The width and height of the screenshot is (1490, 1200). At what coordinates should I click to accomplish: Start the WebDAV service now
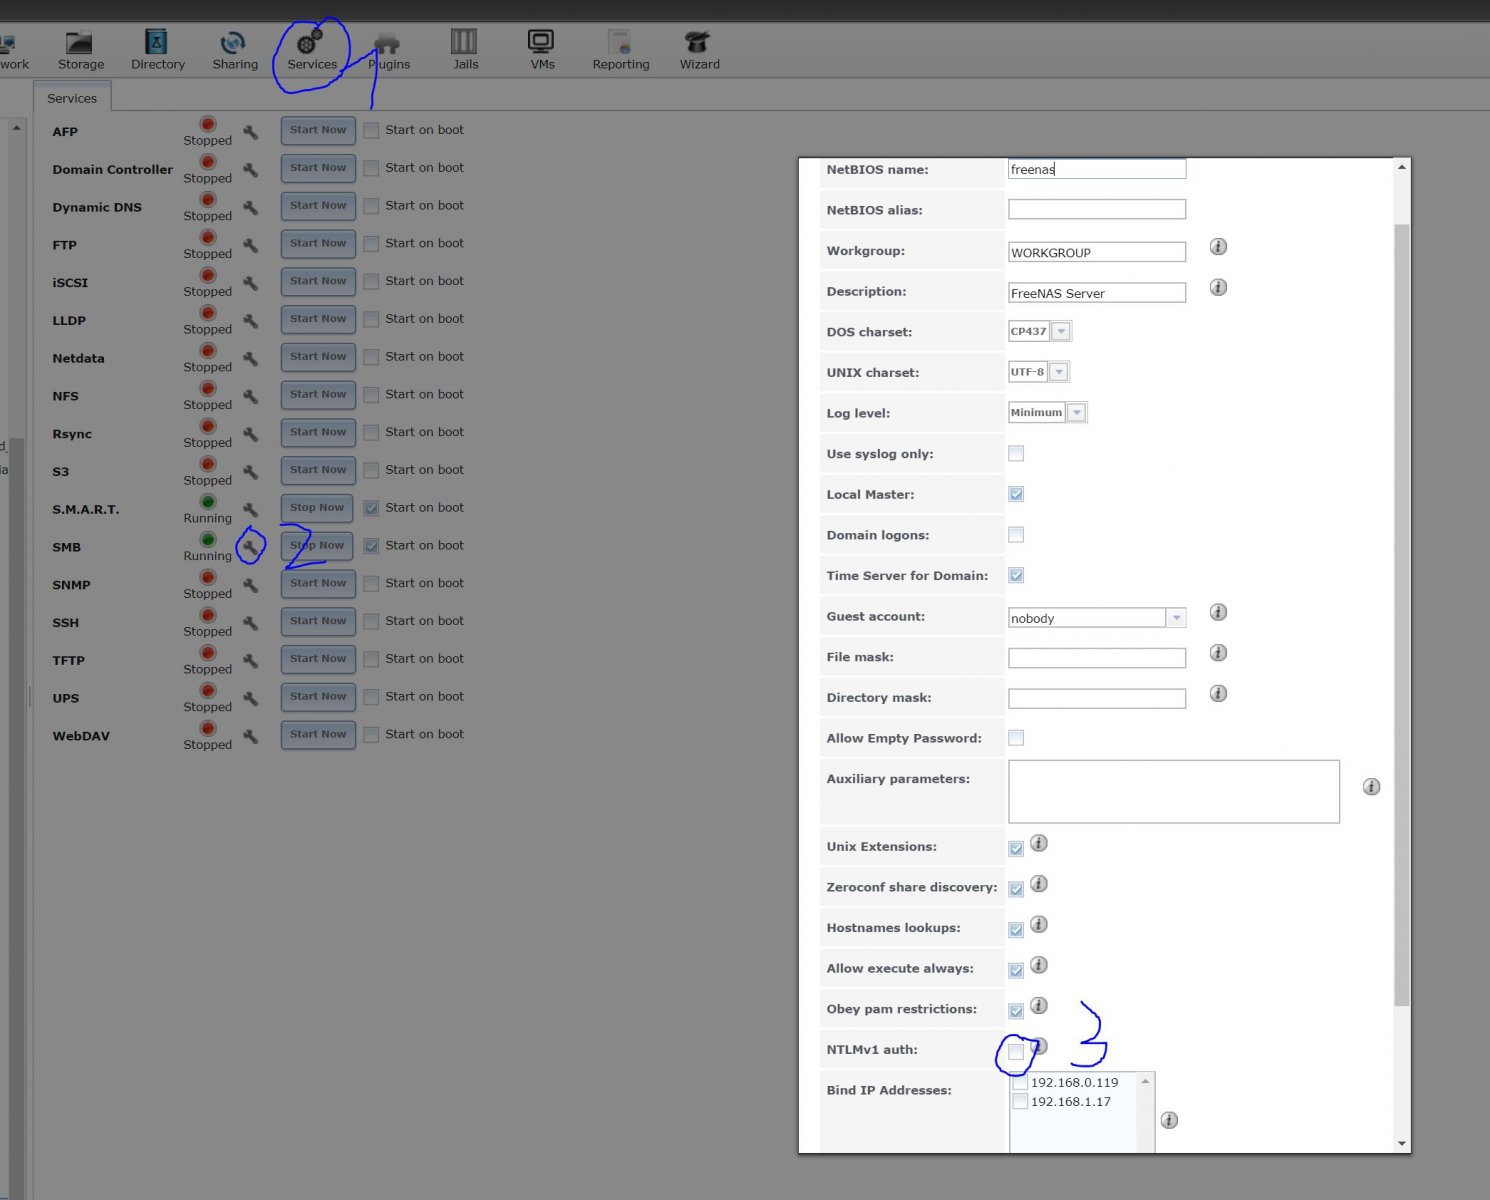coord(318,734)
